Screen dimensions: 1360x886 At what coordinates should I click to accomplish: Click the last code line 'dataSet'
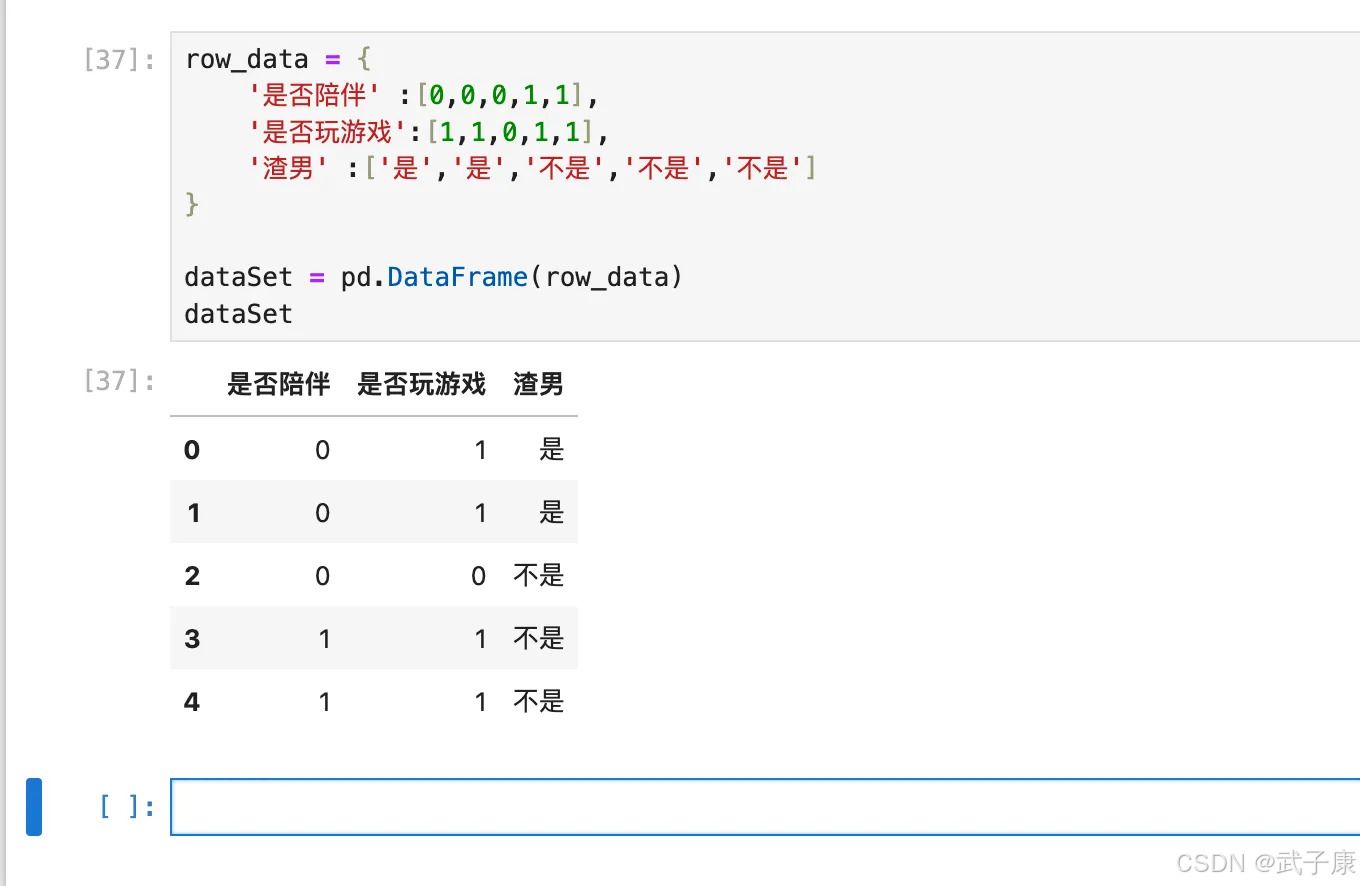coord(239,314)
